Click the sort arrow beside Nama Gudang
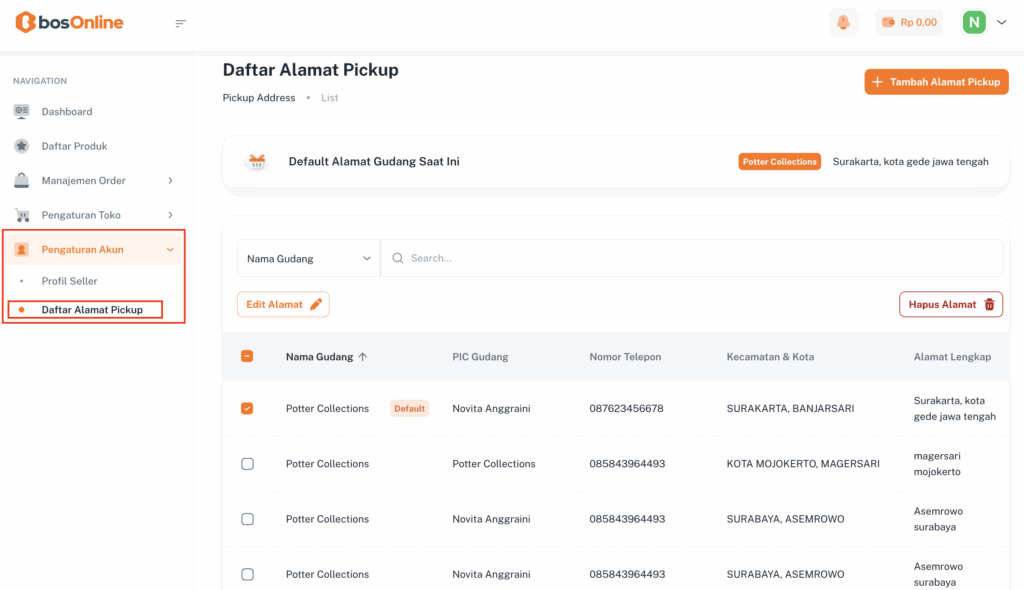Screen dimensions: 1024x590 point(363,356)
